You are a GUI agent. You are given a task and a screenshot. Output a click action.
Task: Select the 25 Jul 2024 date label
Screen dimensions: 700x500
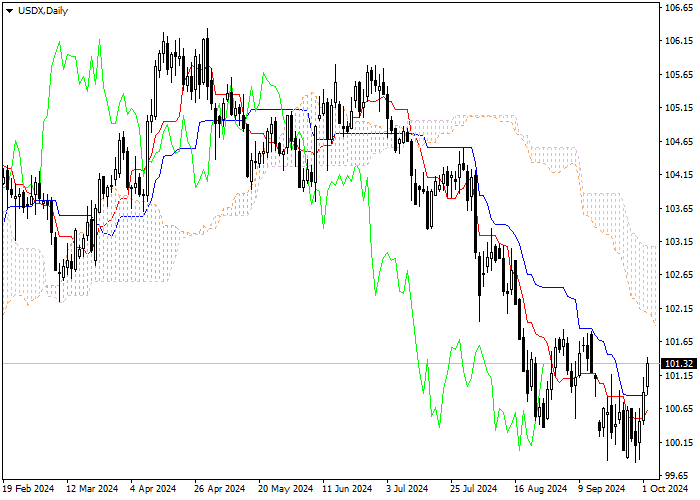pos(473,489)
